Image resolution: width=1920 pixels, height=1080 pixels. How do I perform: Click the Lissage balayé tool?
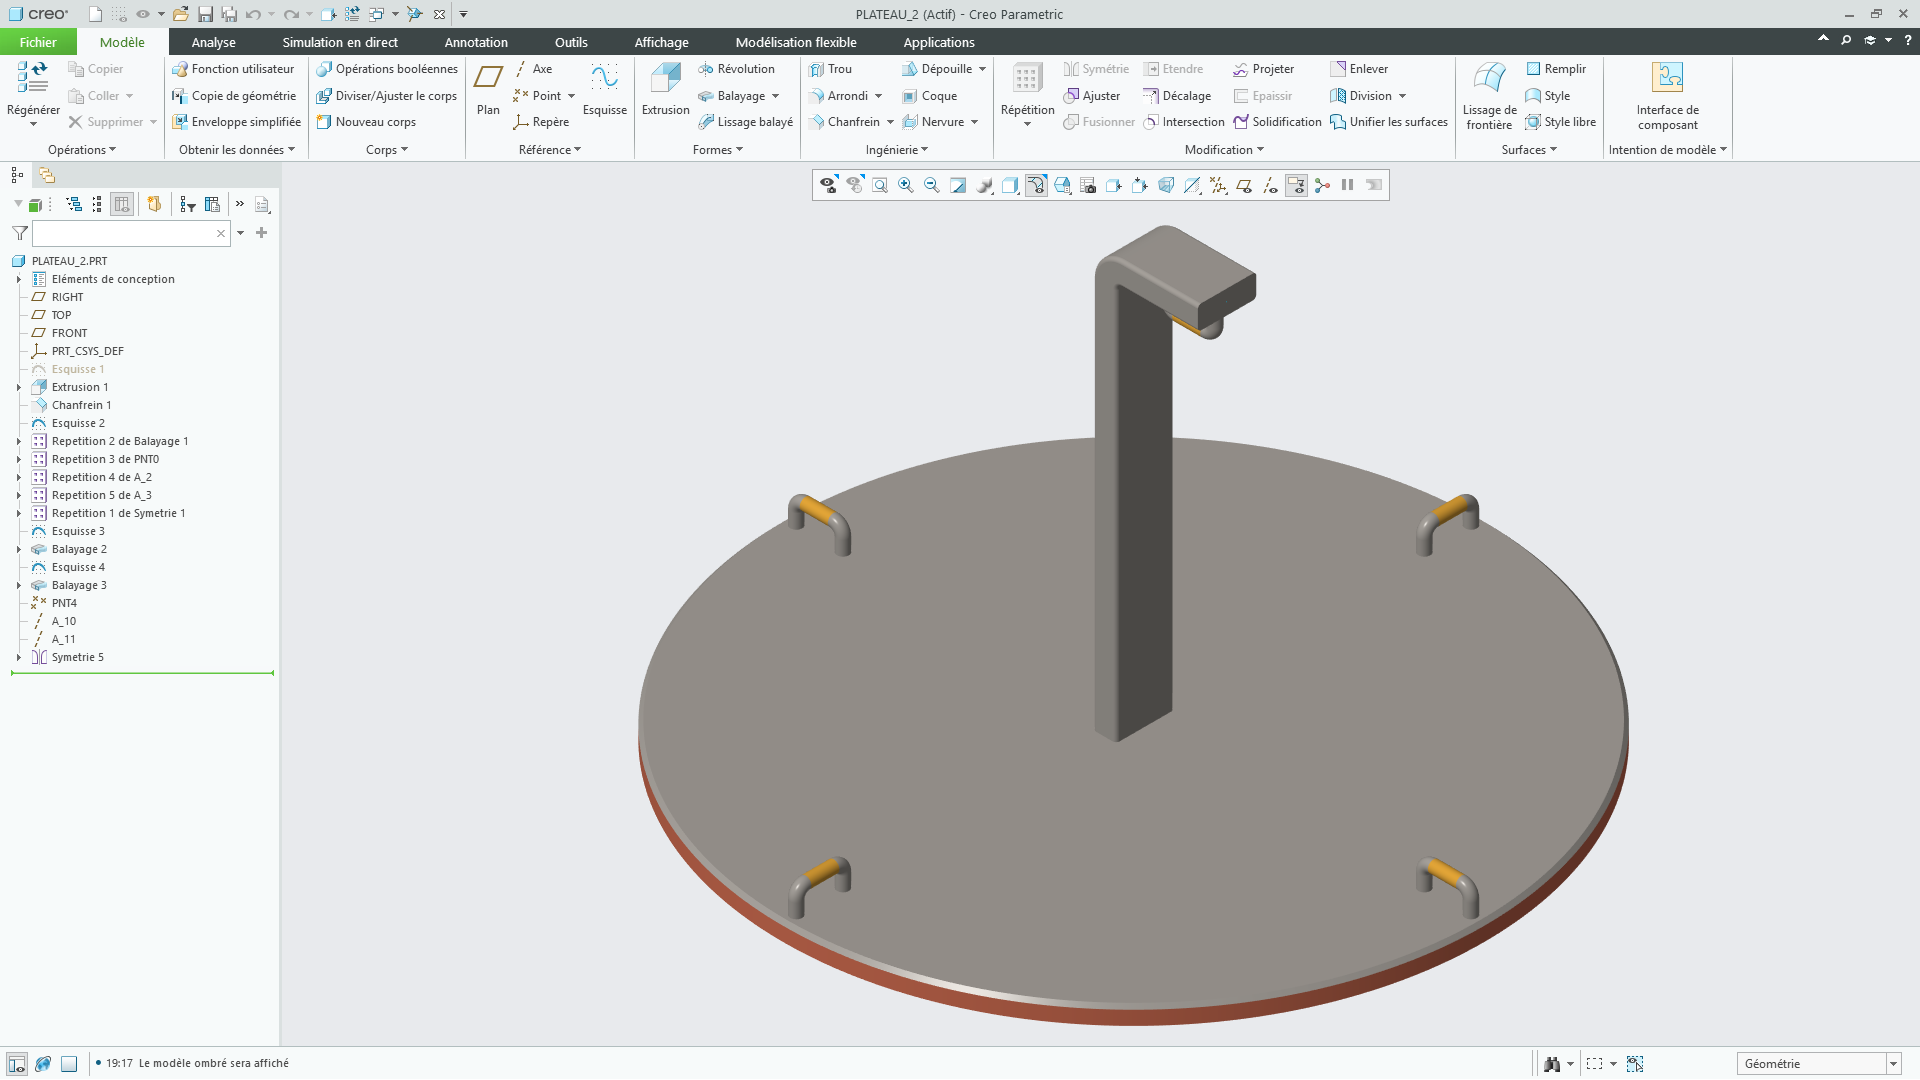pos(745,122)
